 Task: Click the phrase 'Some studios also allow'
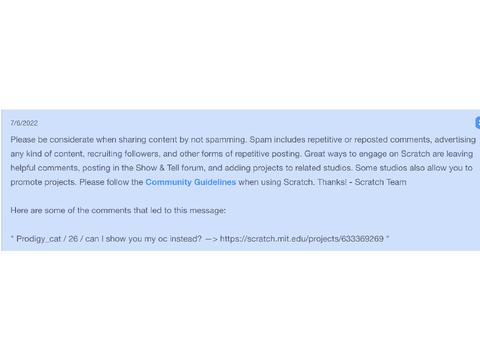[x=396, y=168]
